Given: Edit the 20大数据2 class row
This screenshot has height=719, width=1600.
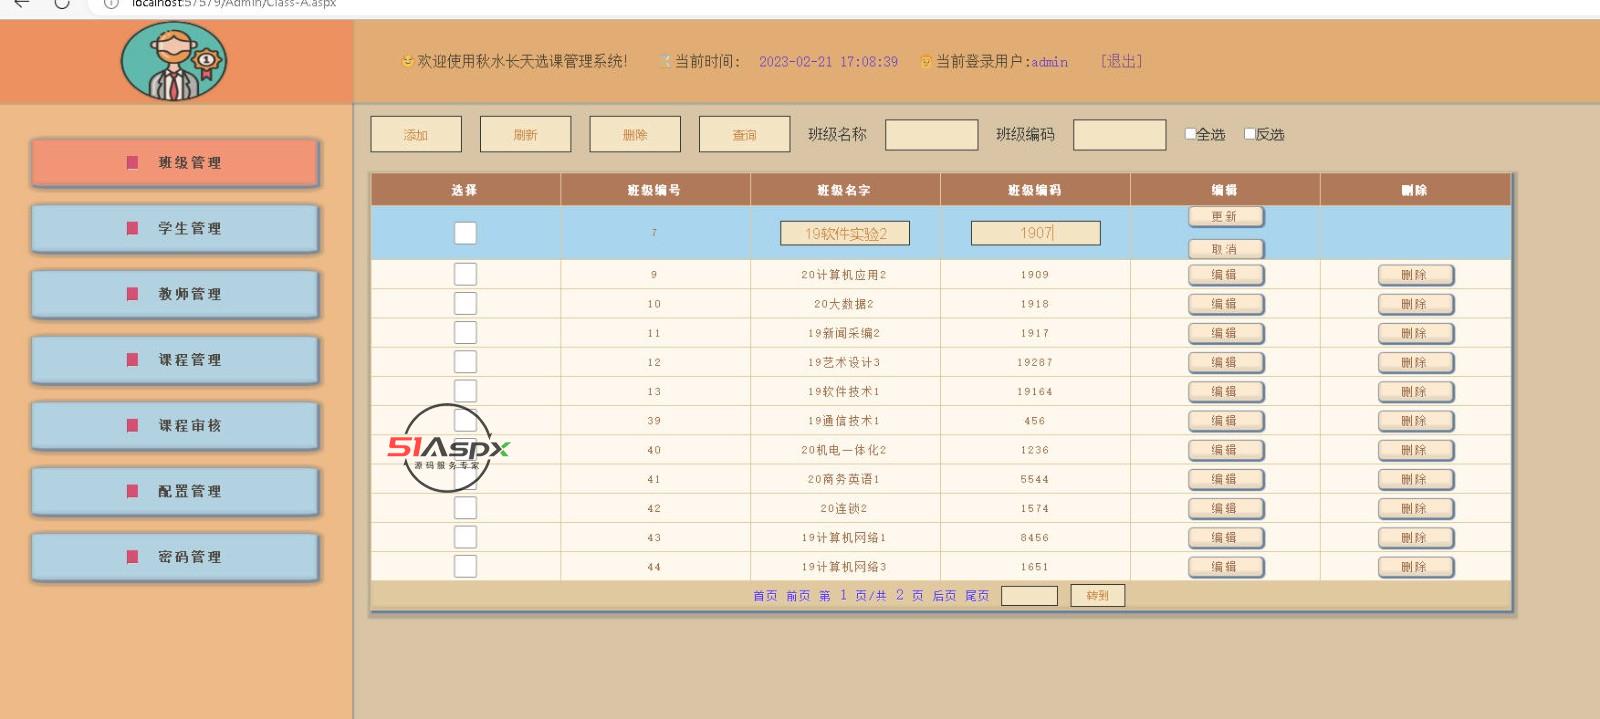Looking at the screenshot, I should (x=1225, y=304).
